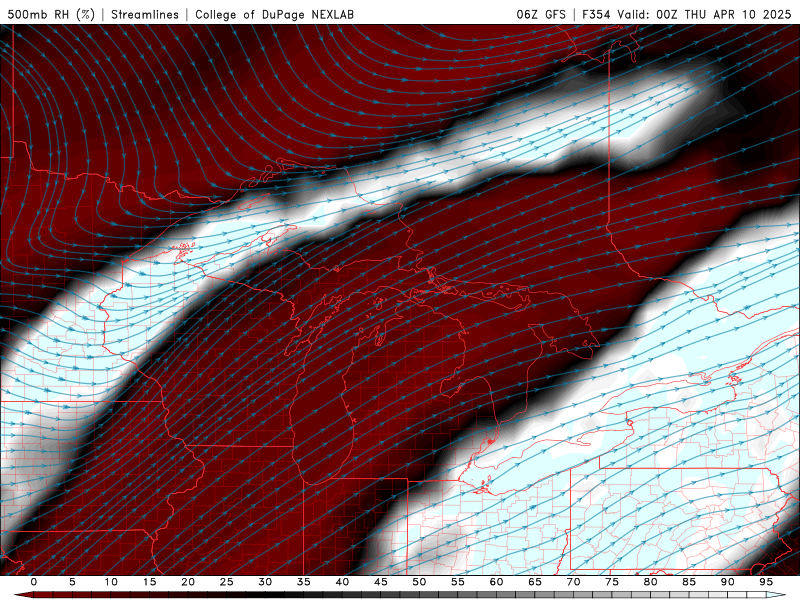800x600 pixels.
Task: Click the '80' label on the color scale
Action: [x=651, y=582]
